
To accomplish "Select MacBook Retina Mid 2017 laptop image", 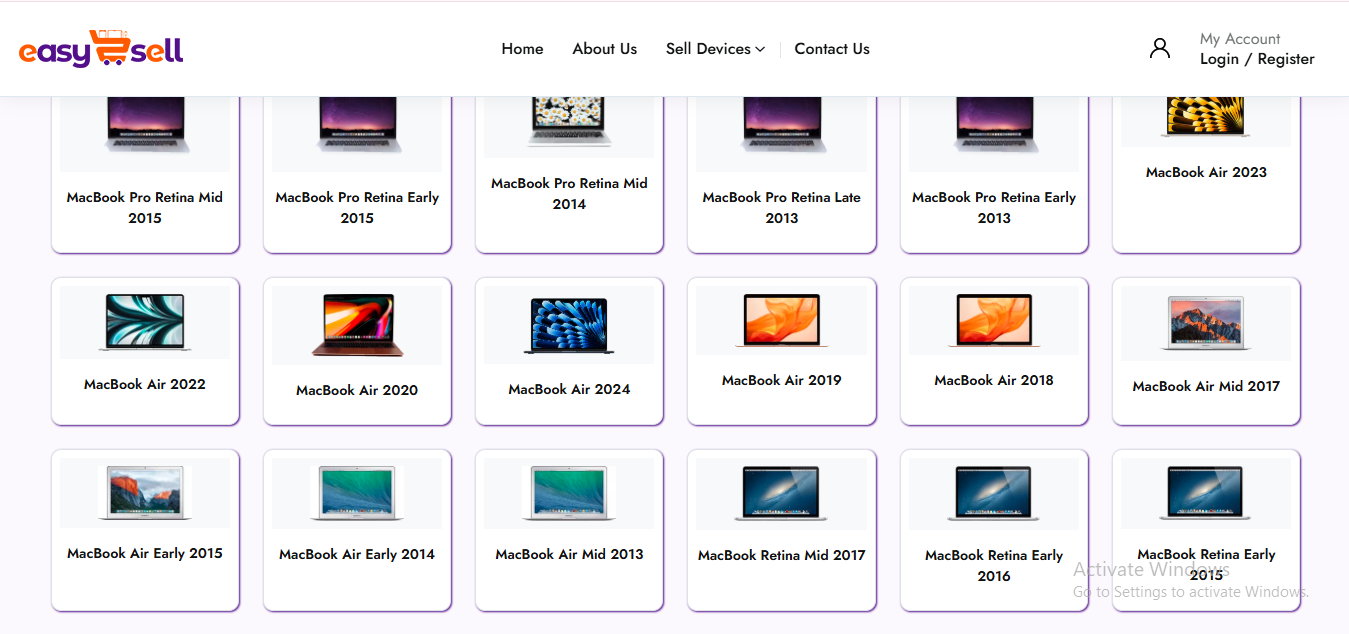I will tap(781, 493).
